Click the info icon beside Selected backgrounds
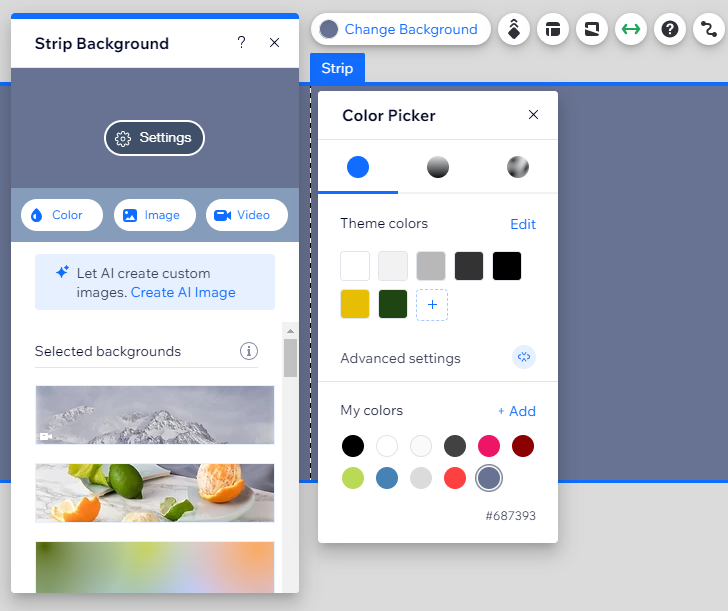 [x=249, y=351]
